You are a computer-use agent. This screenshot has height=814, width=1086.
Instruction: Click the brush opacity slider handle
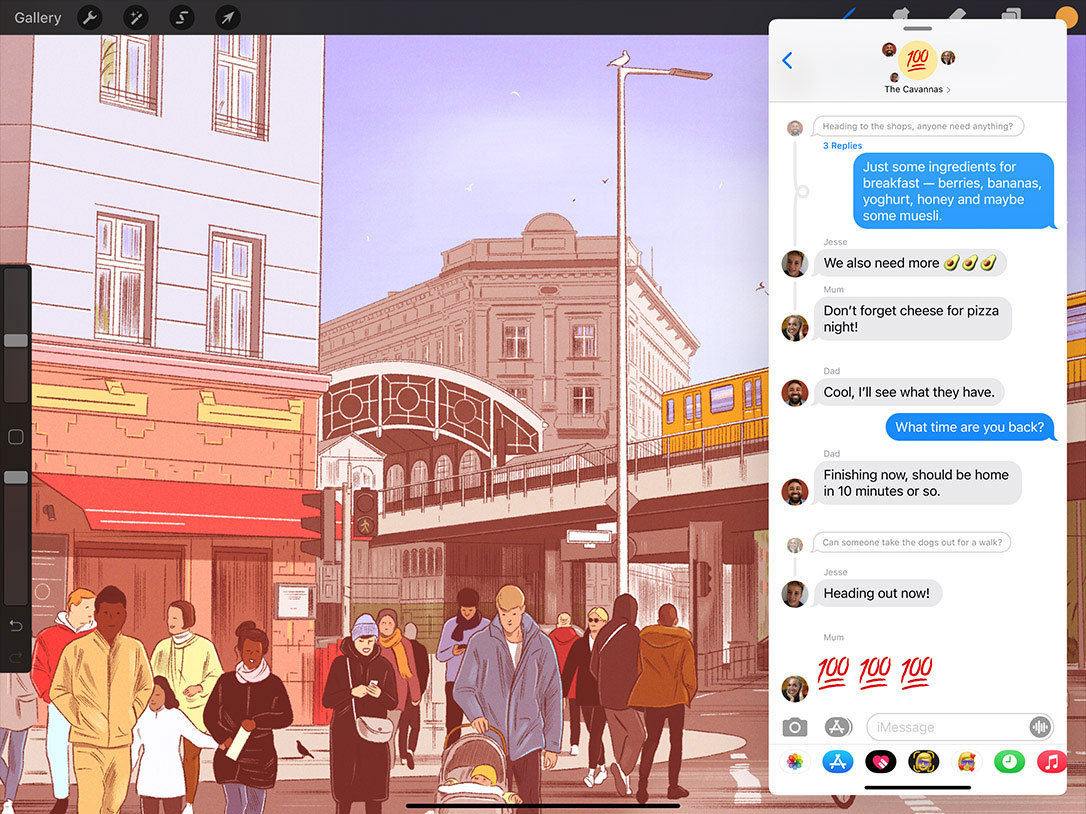click(x=16, y=477)
